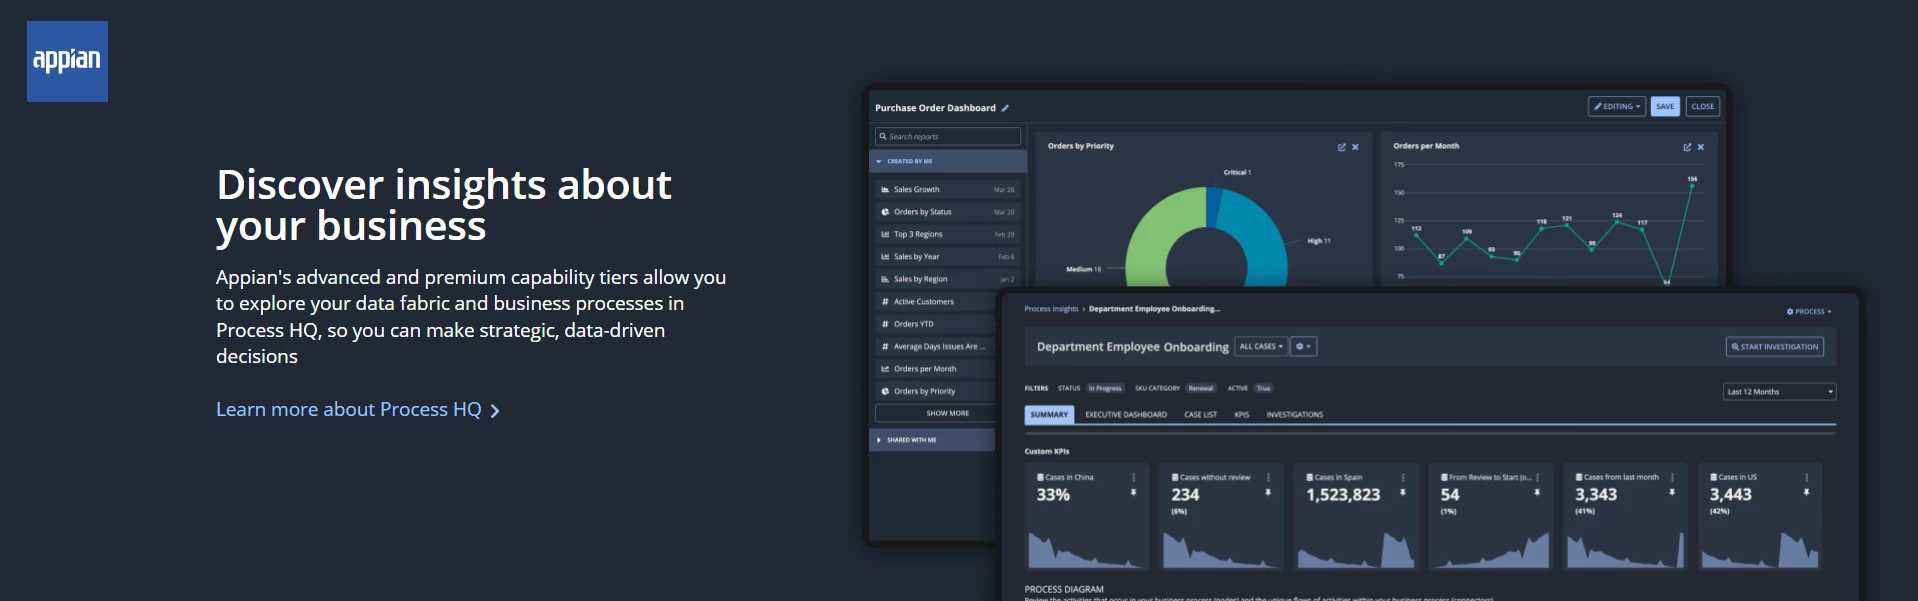Remove the Orders by Priority chart
Viewport: 1918px width, 601px height.
point(1355,147)
